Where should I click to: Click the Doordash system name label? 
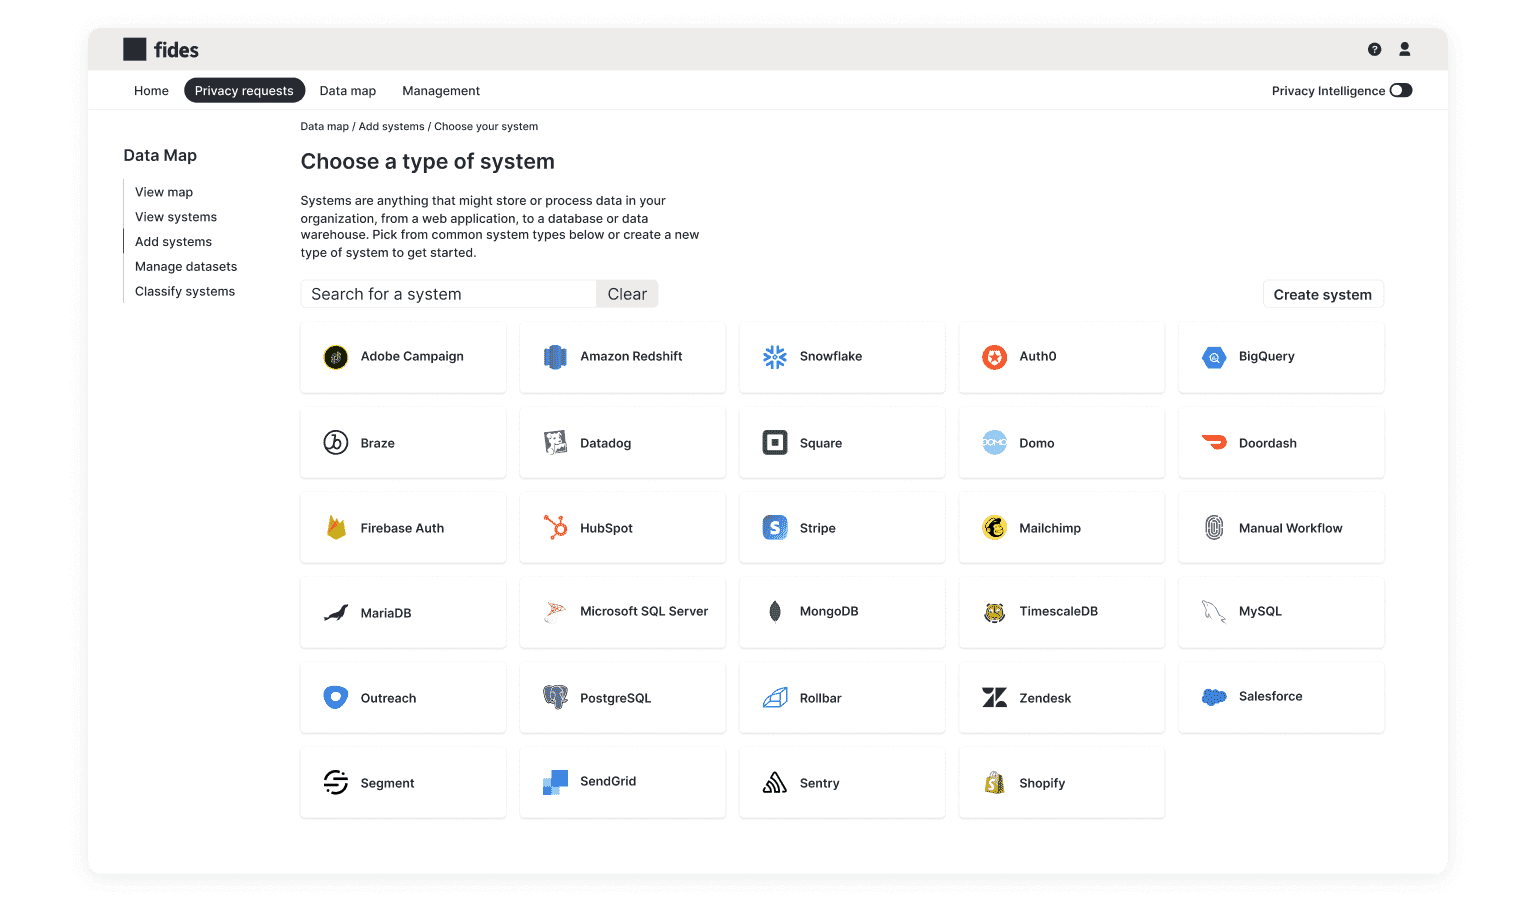pyautogui.click(x=1268, y=443)
